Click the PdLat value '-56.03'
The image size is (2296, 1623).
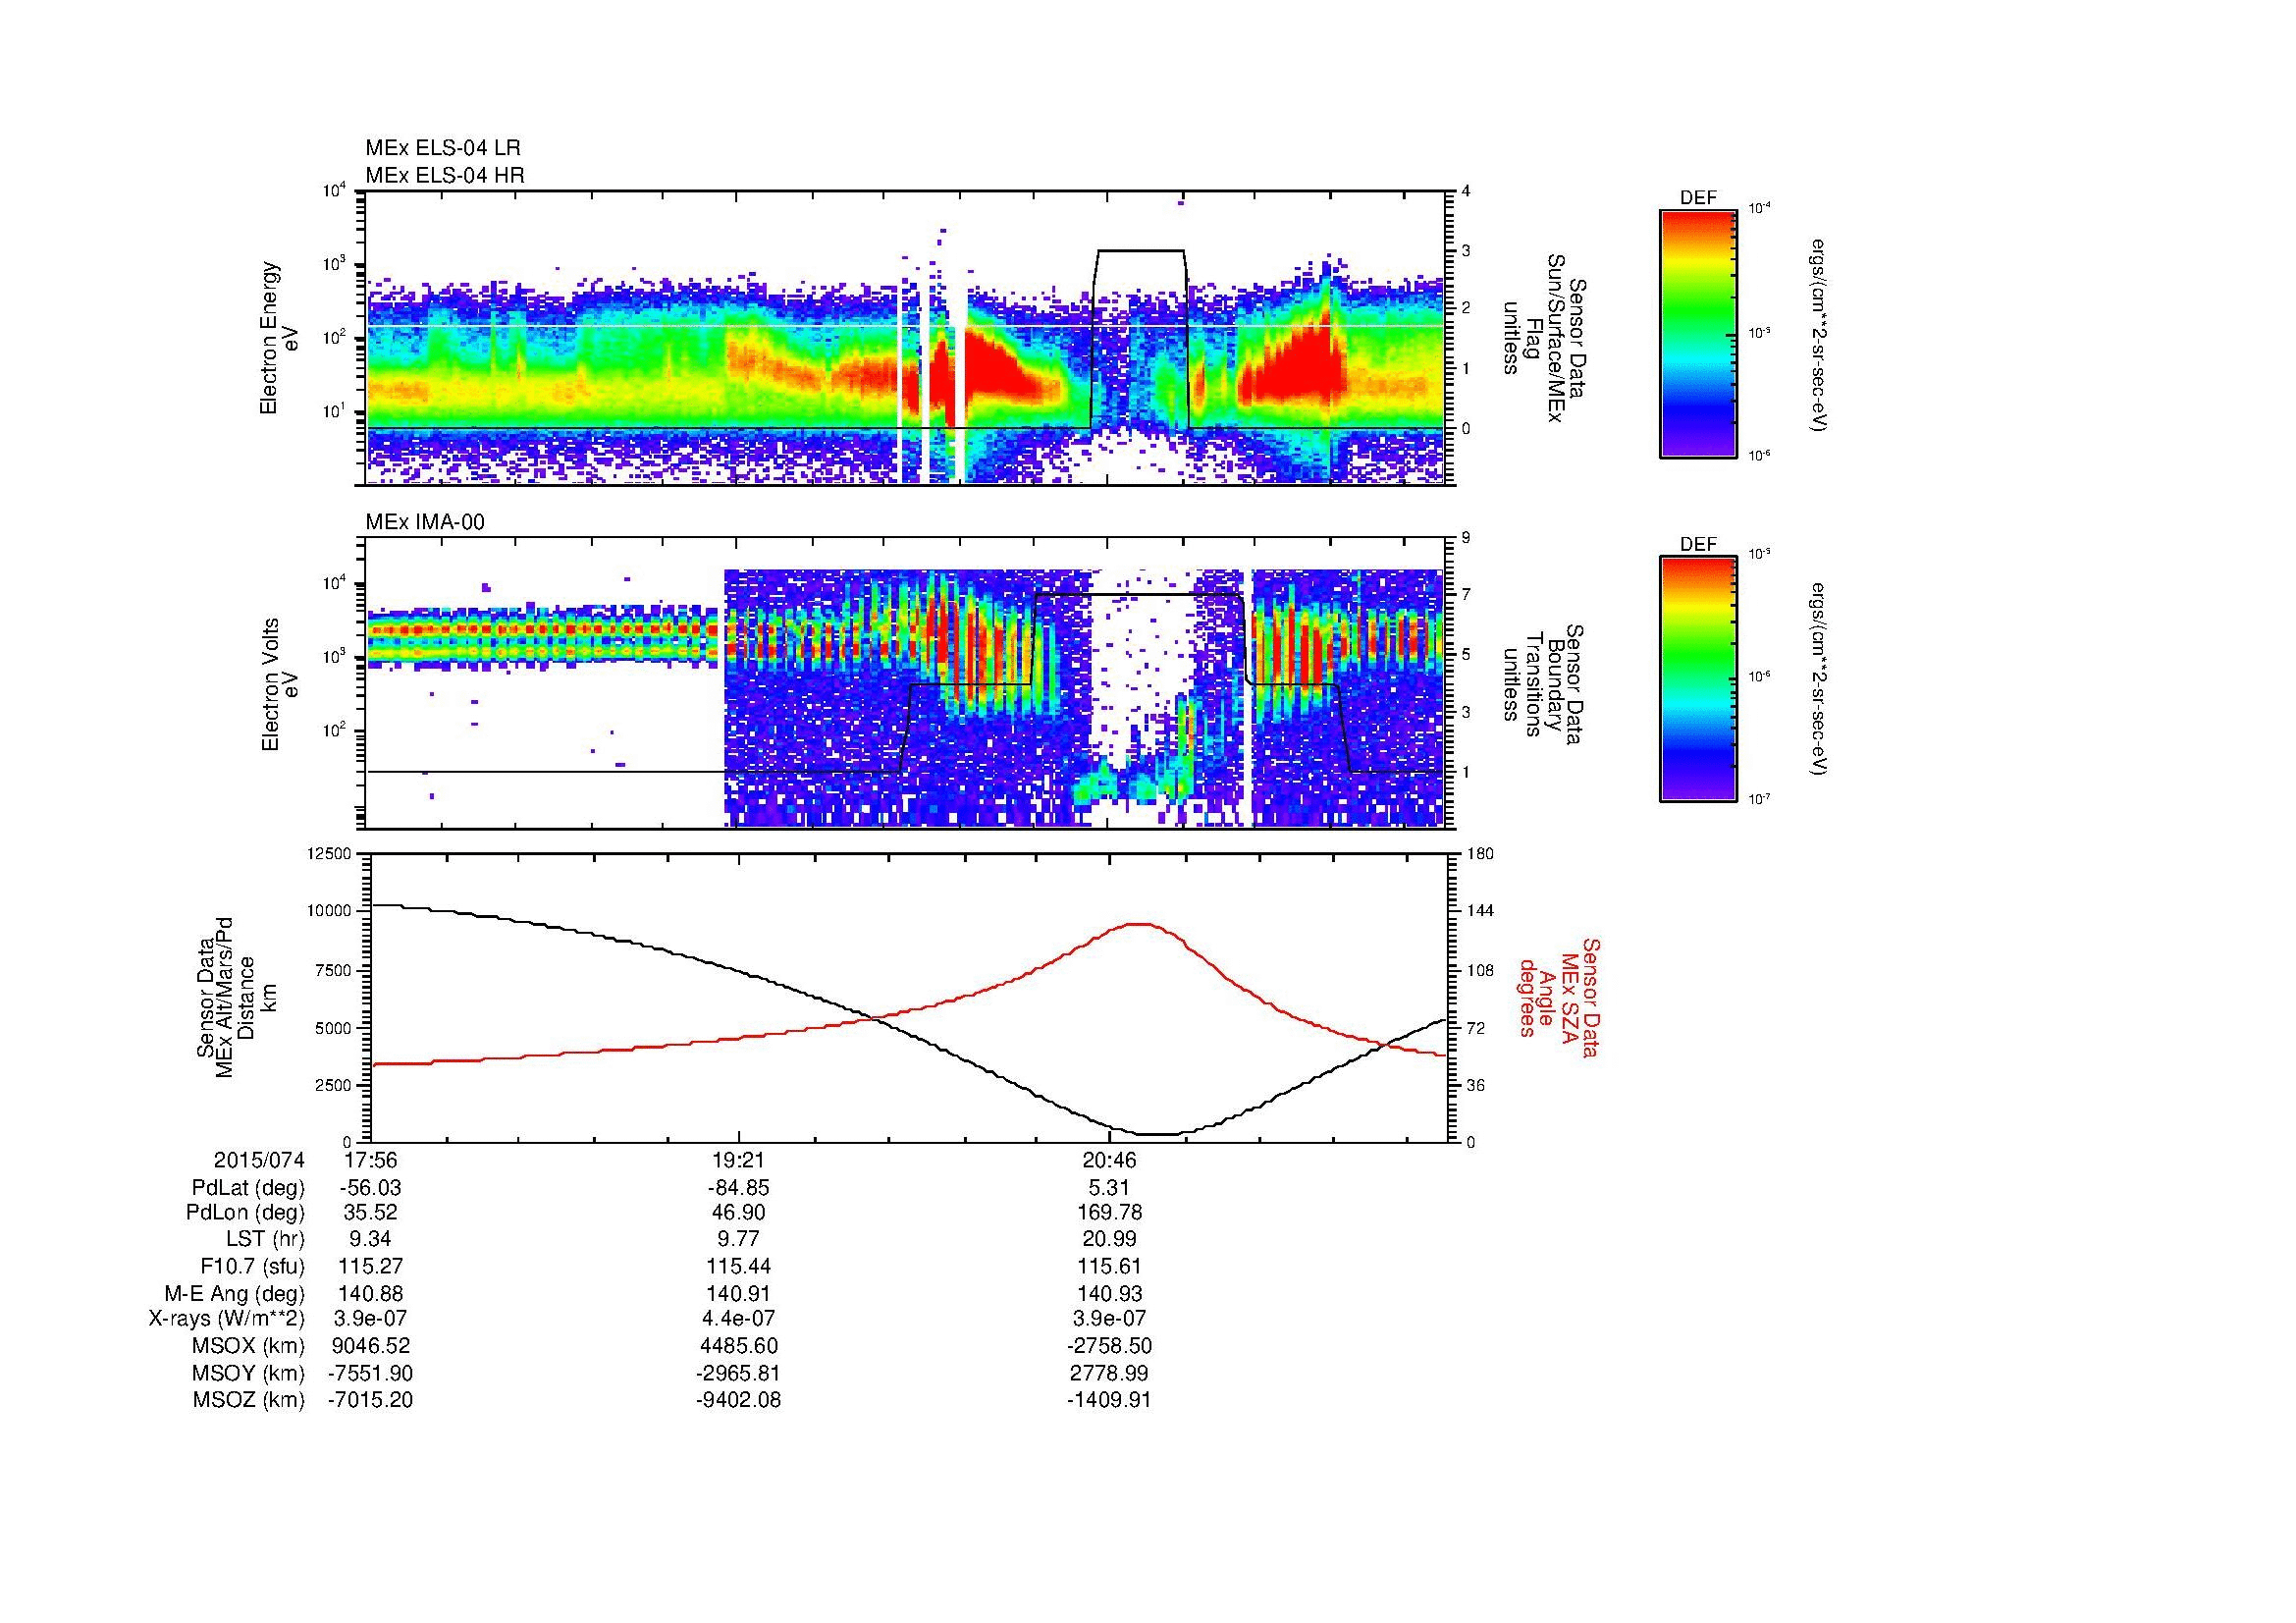(371, 1187)
